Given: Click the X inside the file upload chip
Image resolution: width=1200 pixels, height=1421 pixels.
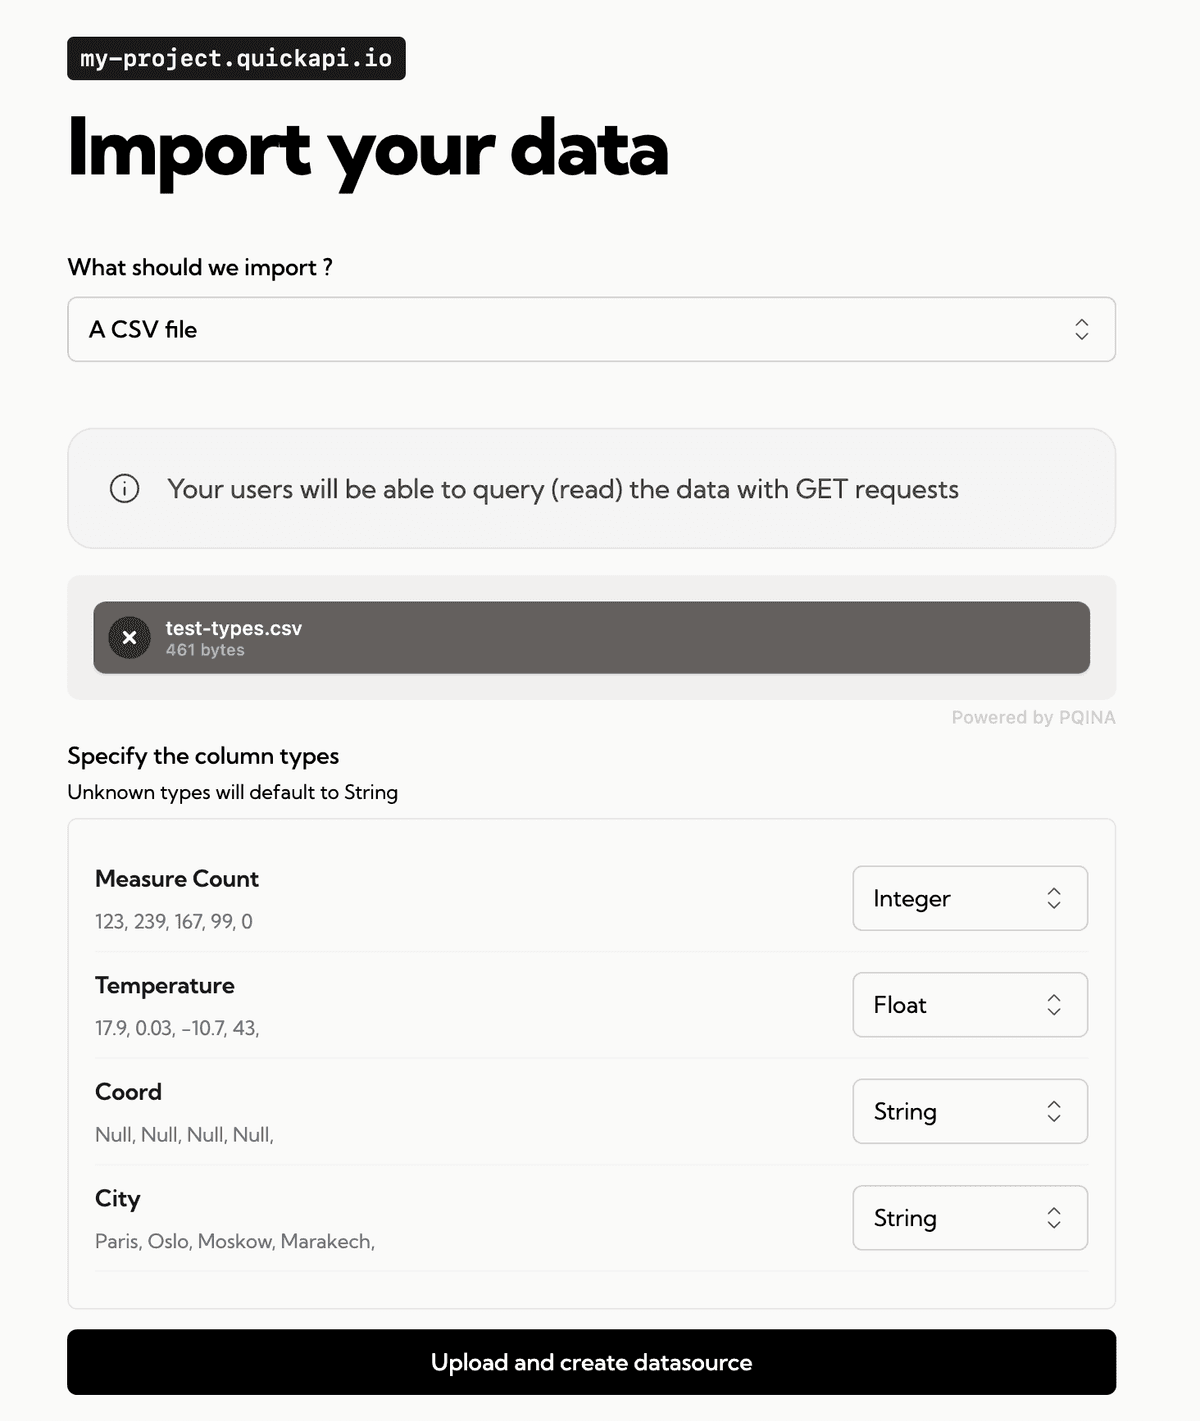Looking at the screenshot, I should (x=129, y=637).
